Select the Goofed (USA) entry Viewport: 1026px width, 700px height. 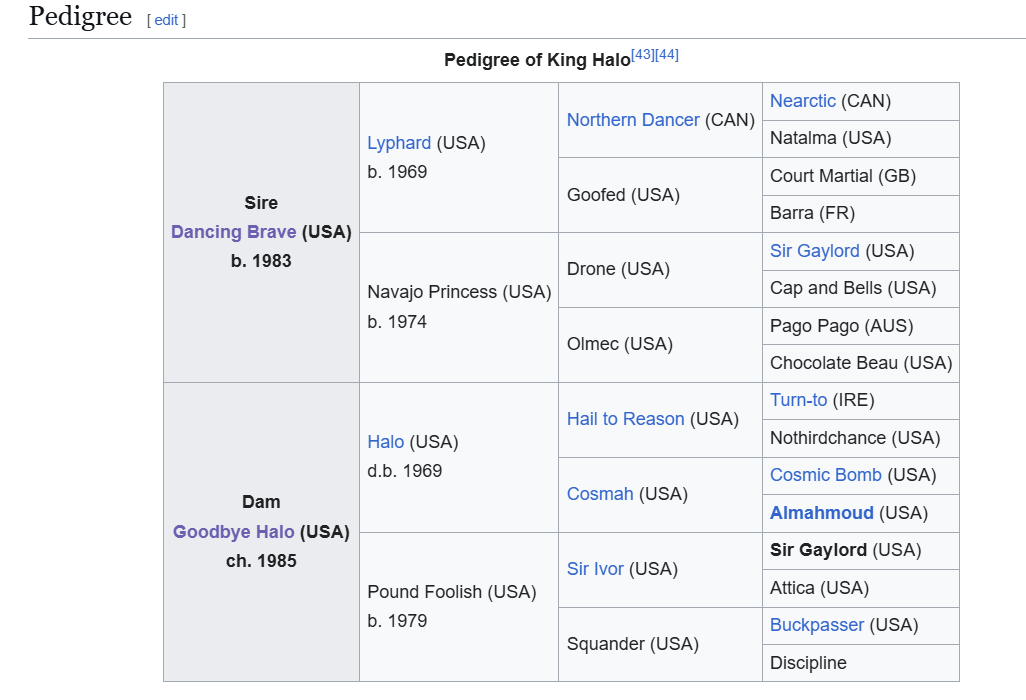click(x=624, y=195)
